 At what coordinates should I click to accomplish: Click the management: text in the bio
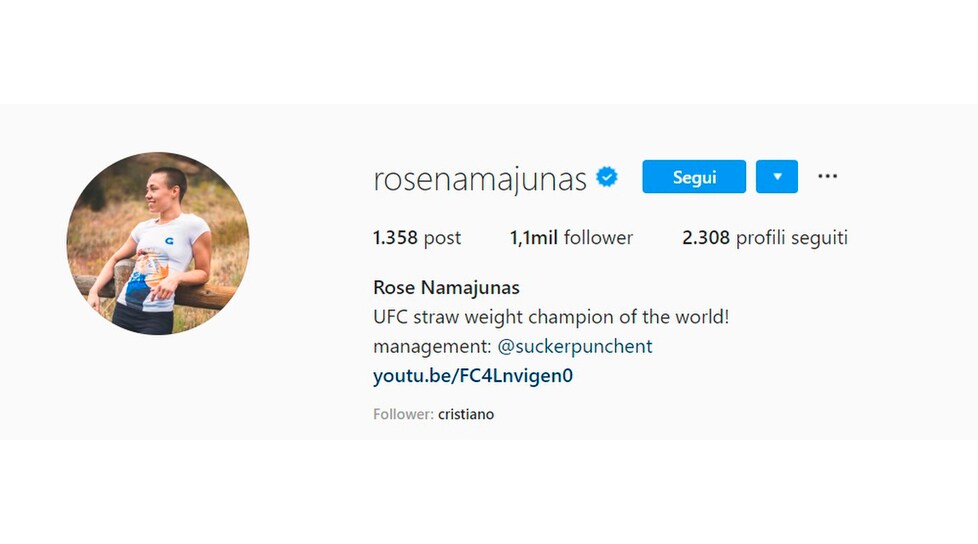432,346
